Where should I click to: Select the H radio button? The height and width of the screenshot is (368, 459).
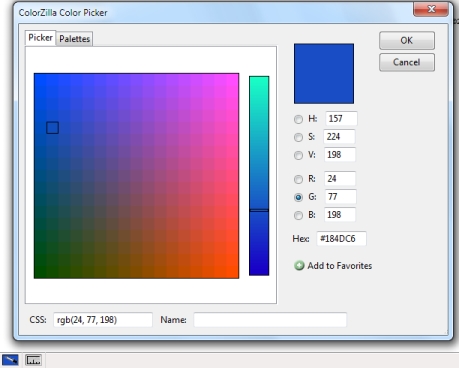(x=298, y=119)
